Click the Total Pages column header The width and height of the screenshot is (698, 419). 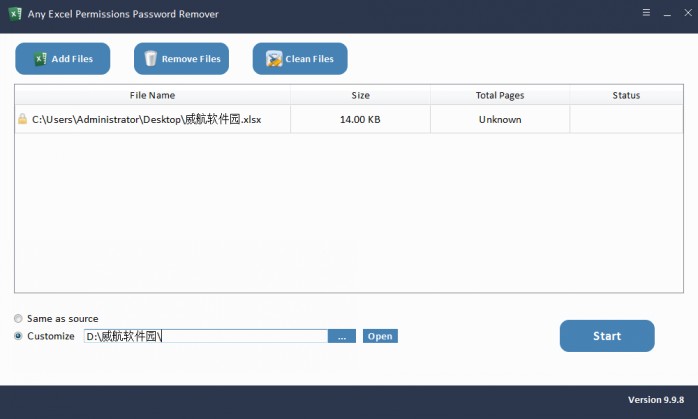[x=500, y=95]
